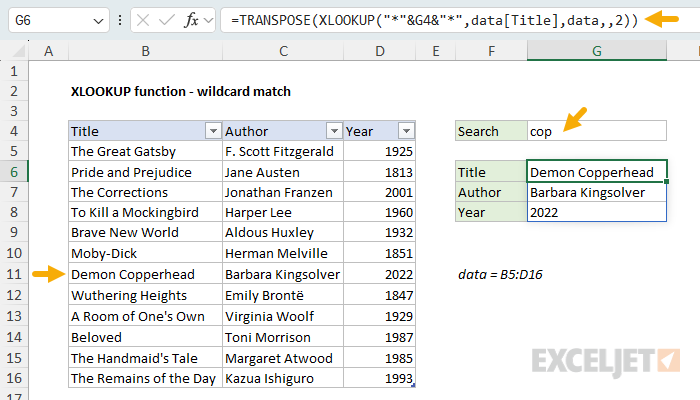Viewport: 700px width, 400px height.
Task: Select cell To Kill a Mockingbird
Action: coord(146,212)
